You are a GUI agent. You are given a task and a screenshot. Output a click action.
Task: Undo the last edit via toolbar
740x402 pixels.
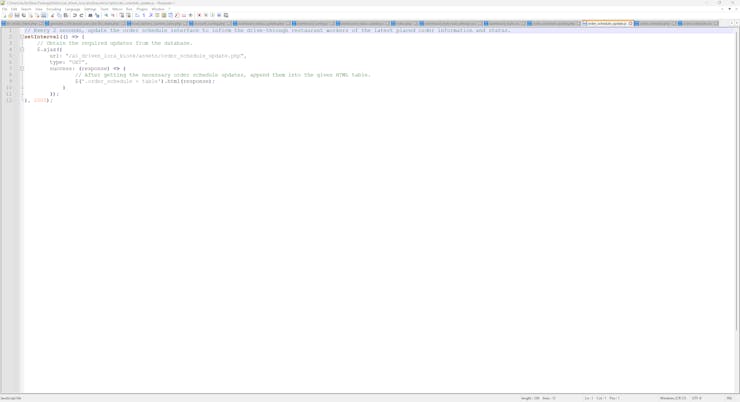tap(74, 15)
